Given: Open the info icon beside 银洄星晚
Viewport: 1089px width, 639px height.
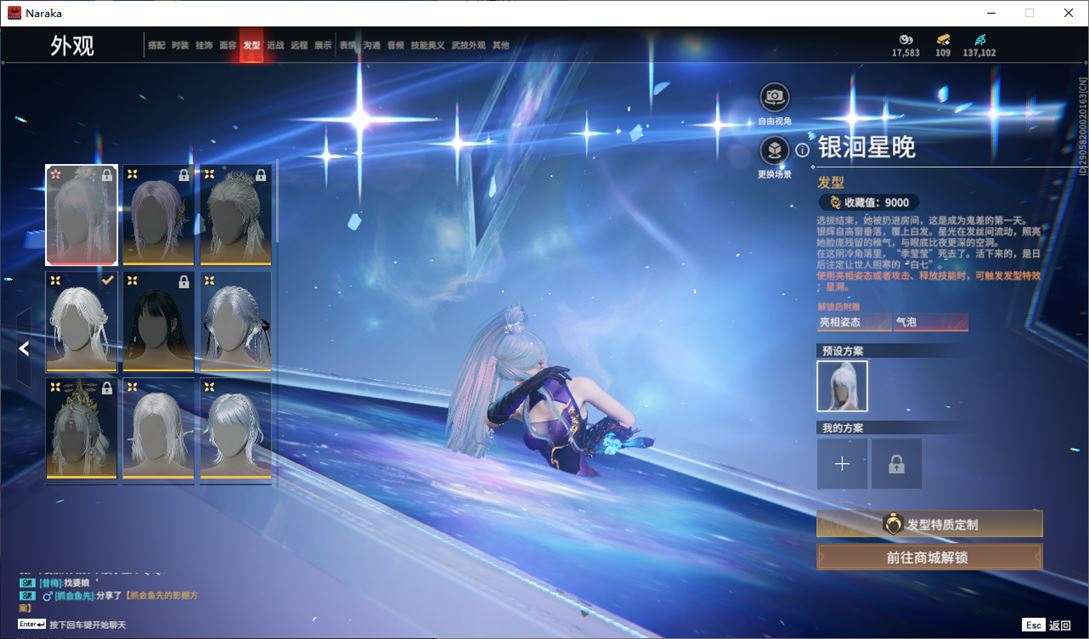Looking at the screenshot, I should pyautogui.click(x=802, y=149).
